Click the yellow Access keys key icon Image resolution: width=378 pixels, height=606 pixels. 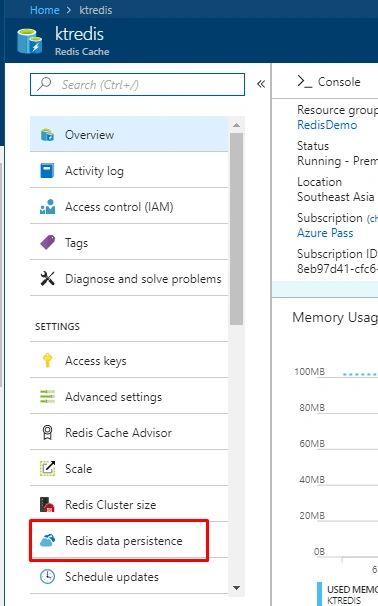click(x=48, y=360)
